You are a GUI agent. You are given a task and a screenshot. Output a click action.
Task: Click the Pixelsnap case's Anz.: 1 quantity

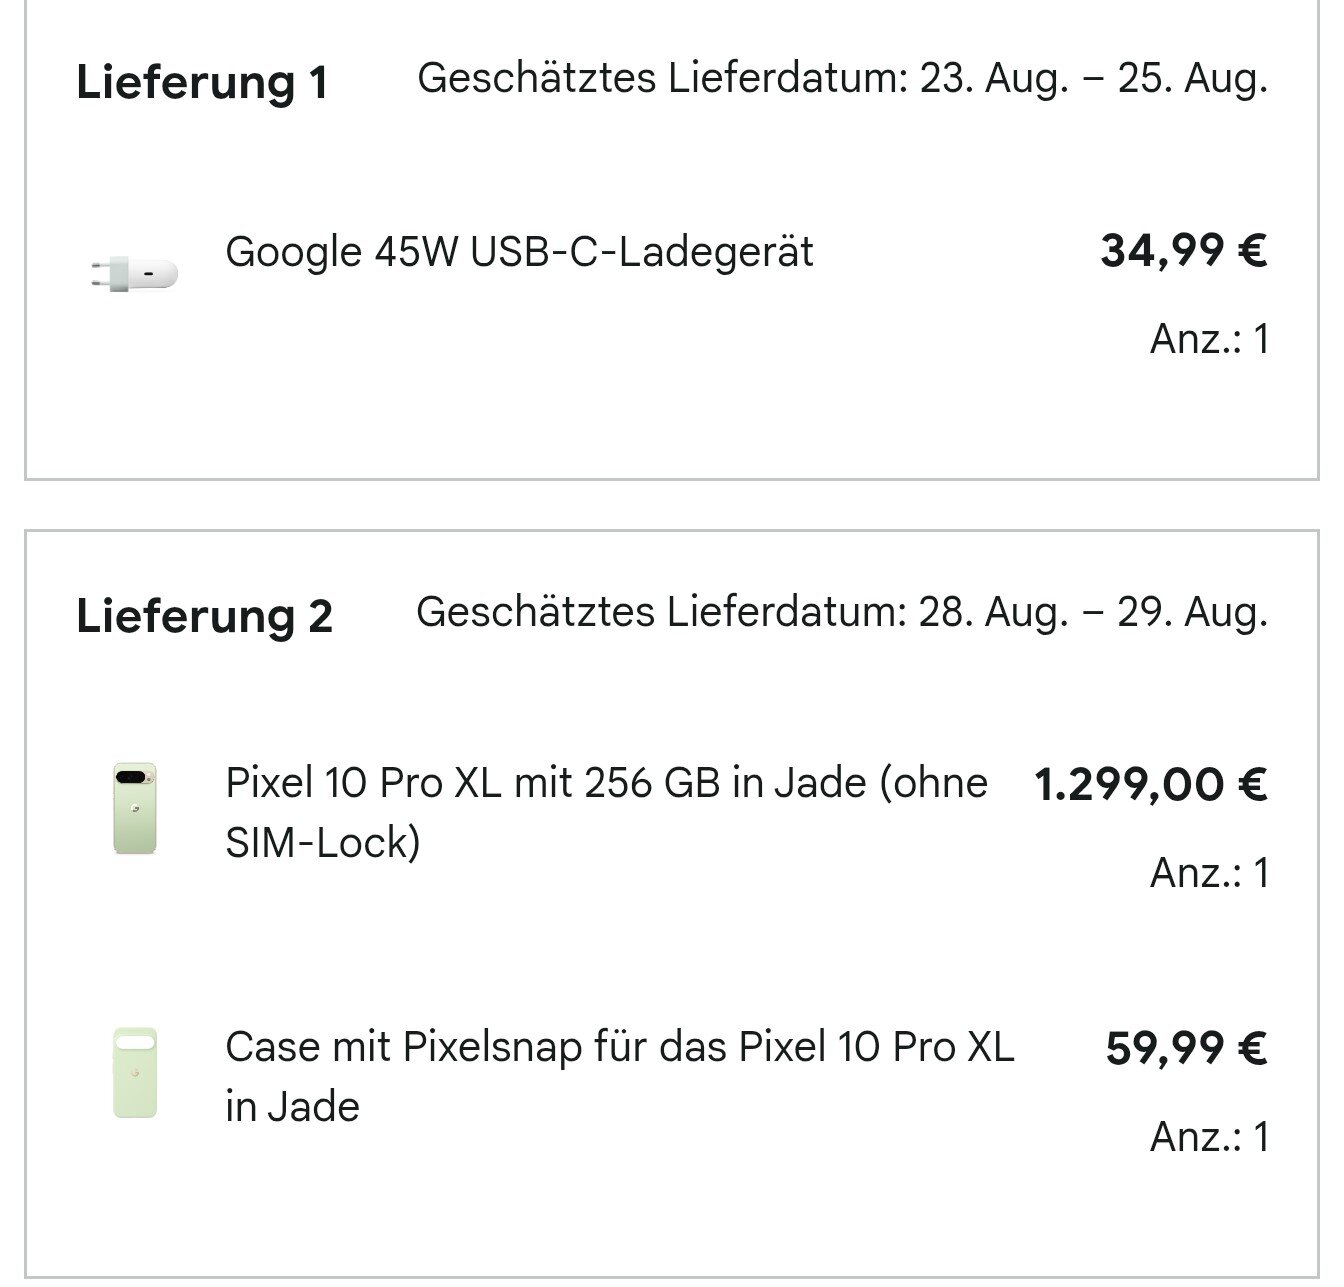[1209, 1137]
